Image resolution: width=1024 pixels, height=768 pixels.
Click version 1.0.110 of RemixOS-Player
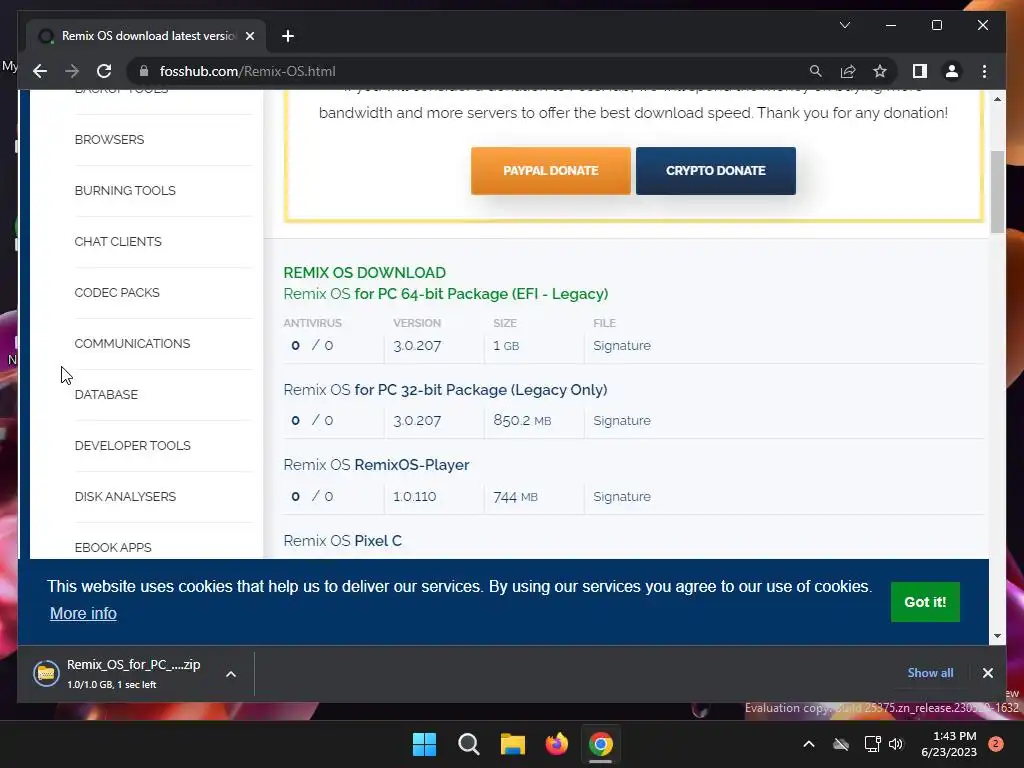414,496
